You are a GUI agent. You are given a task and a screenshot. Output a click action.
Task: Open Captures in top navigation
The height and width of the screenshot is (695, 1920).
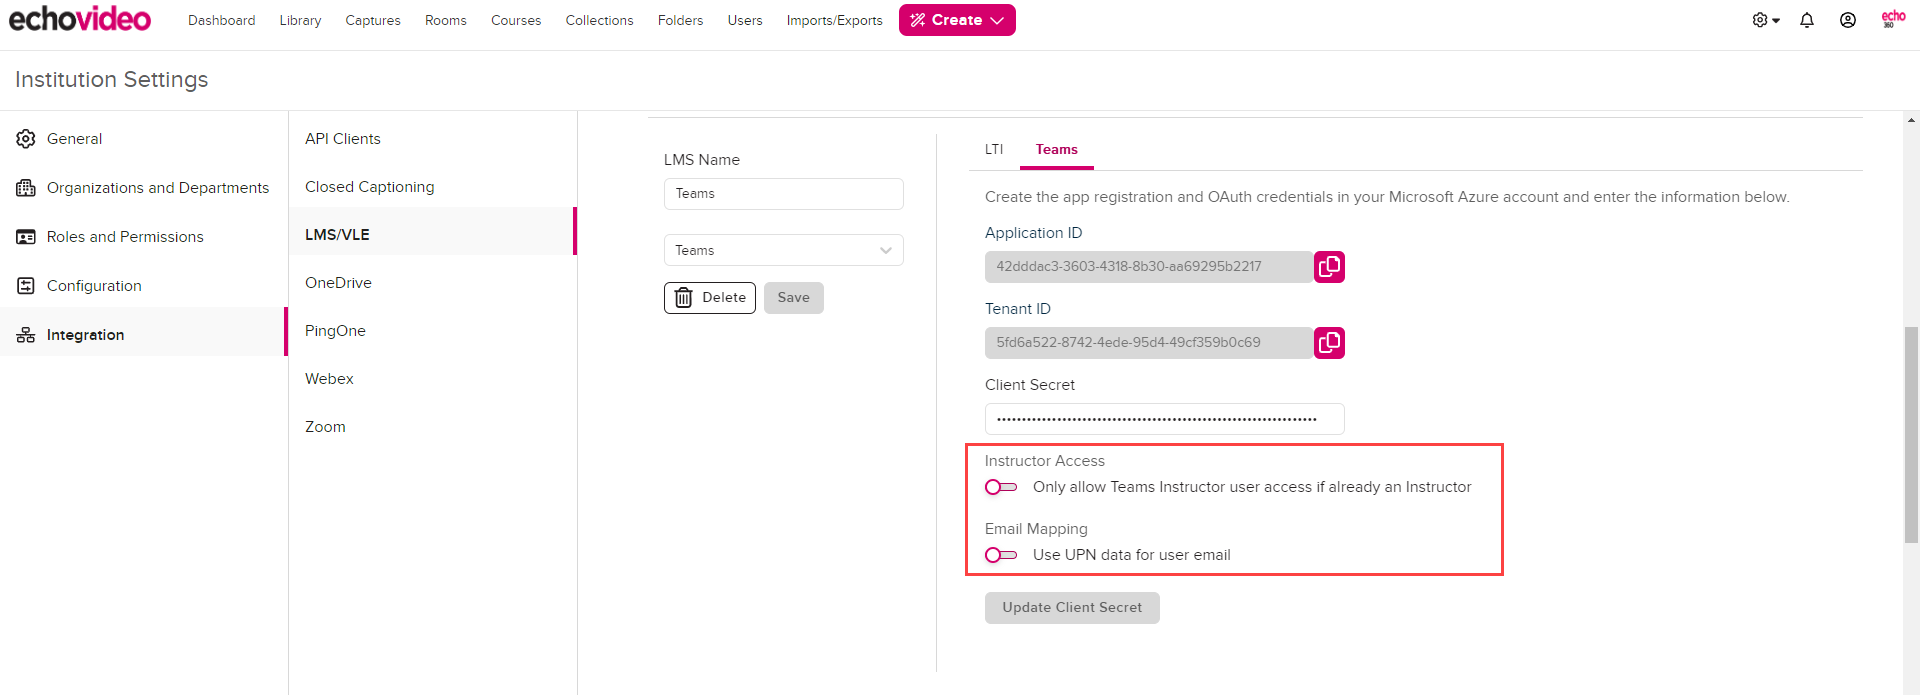[373, 20]
